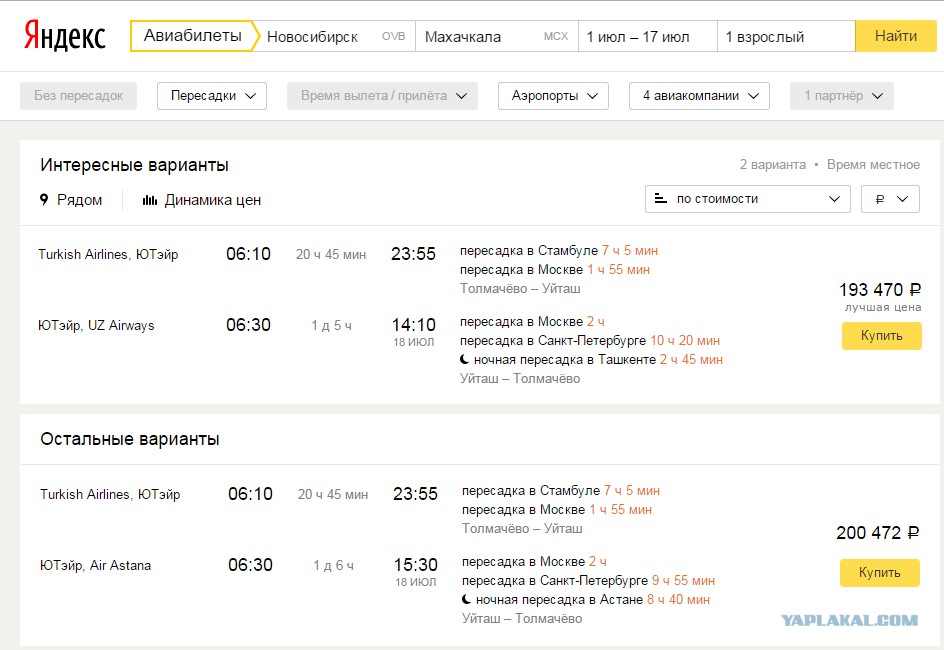Click the 15:30 arrival time
This screenshot has height=650, width=944.
point(415,565)
